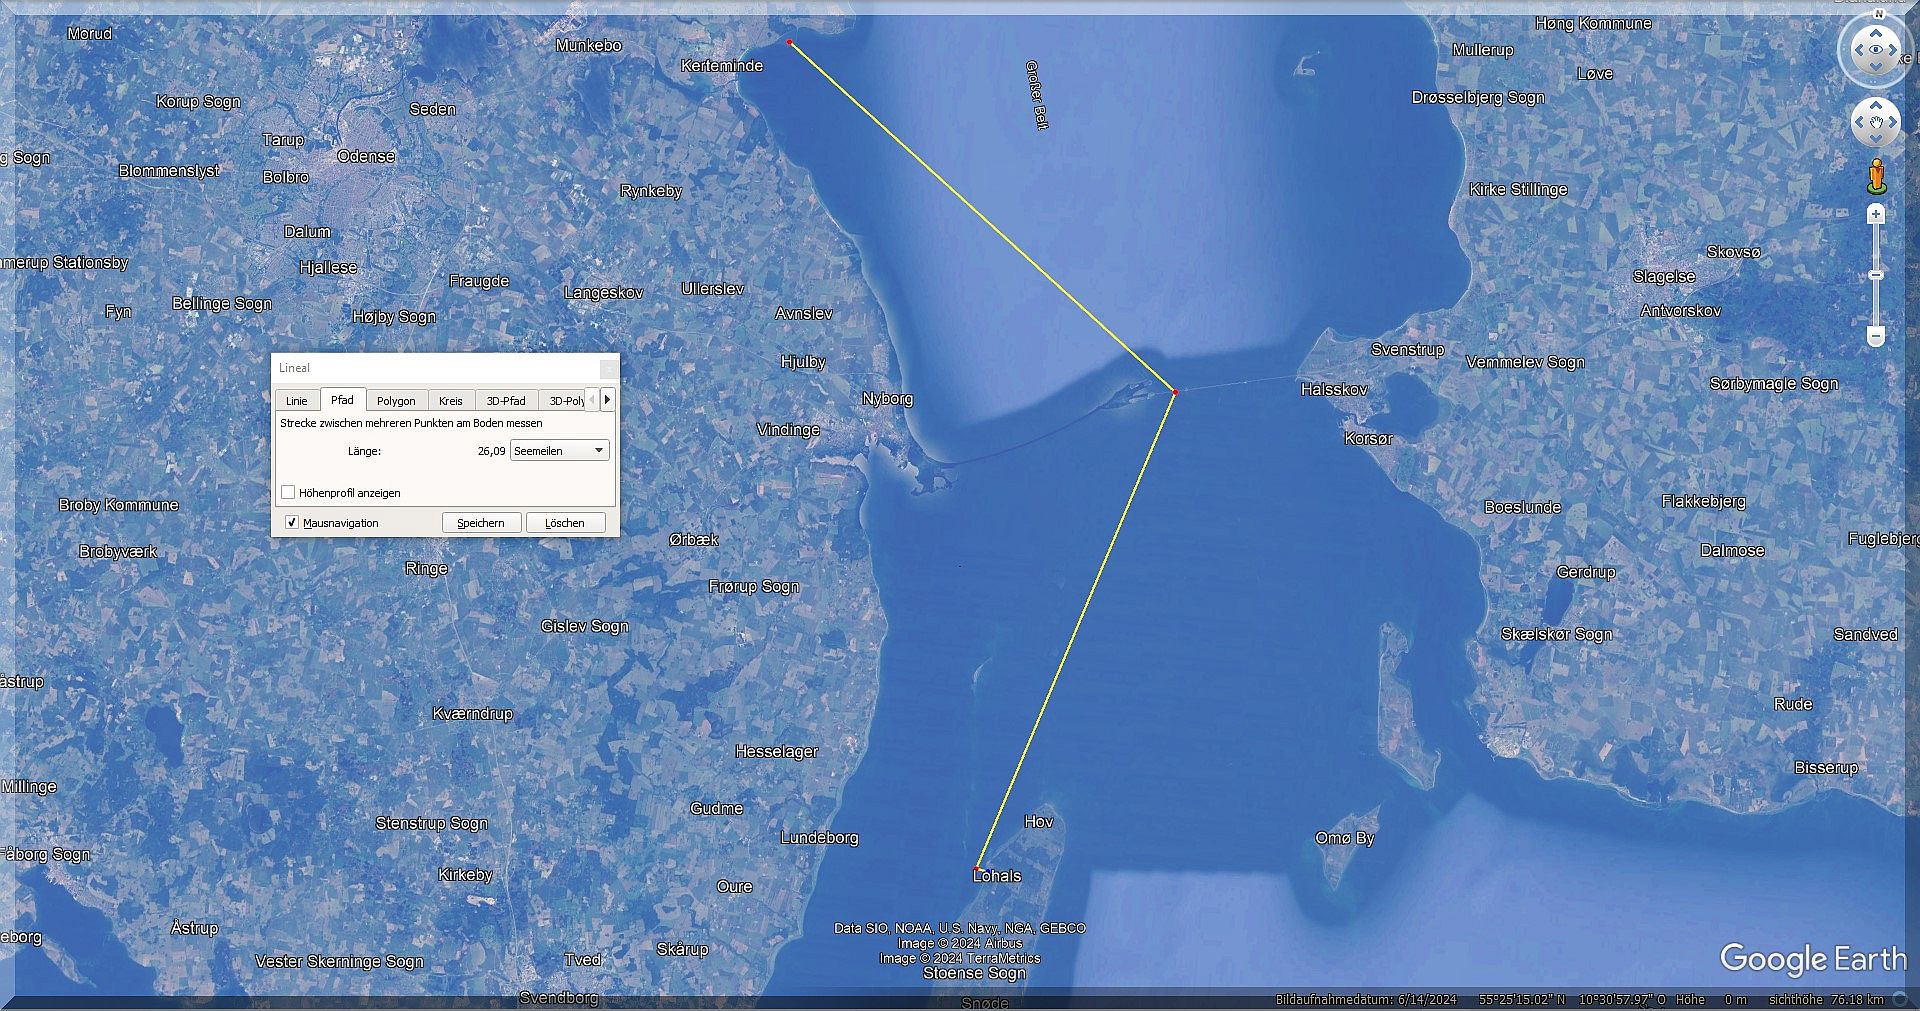Click the zoom slider handle
1920x1011 pixels.
[x=1876, y=275]
